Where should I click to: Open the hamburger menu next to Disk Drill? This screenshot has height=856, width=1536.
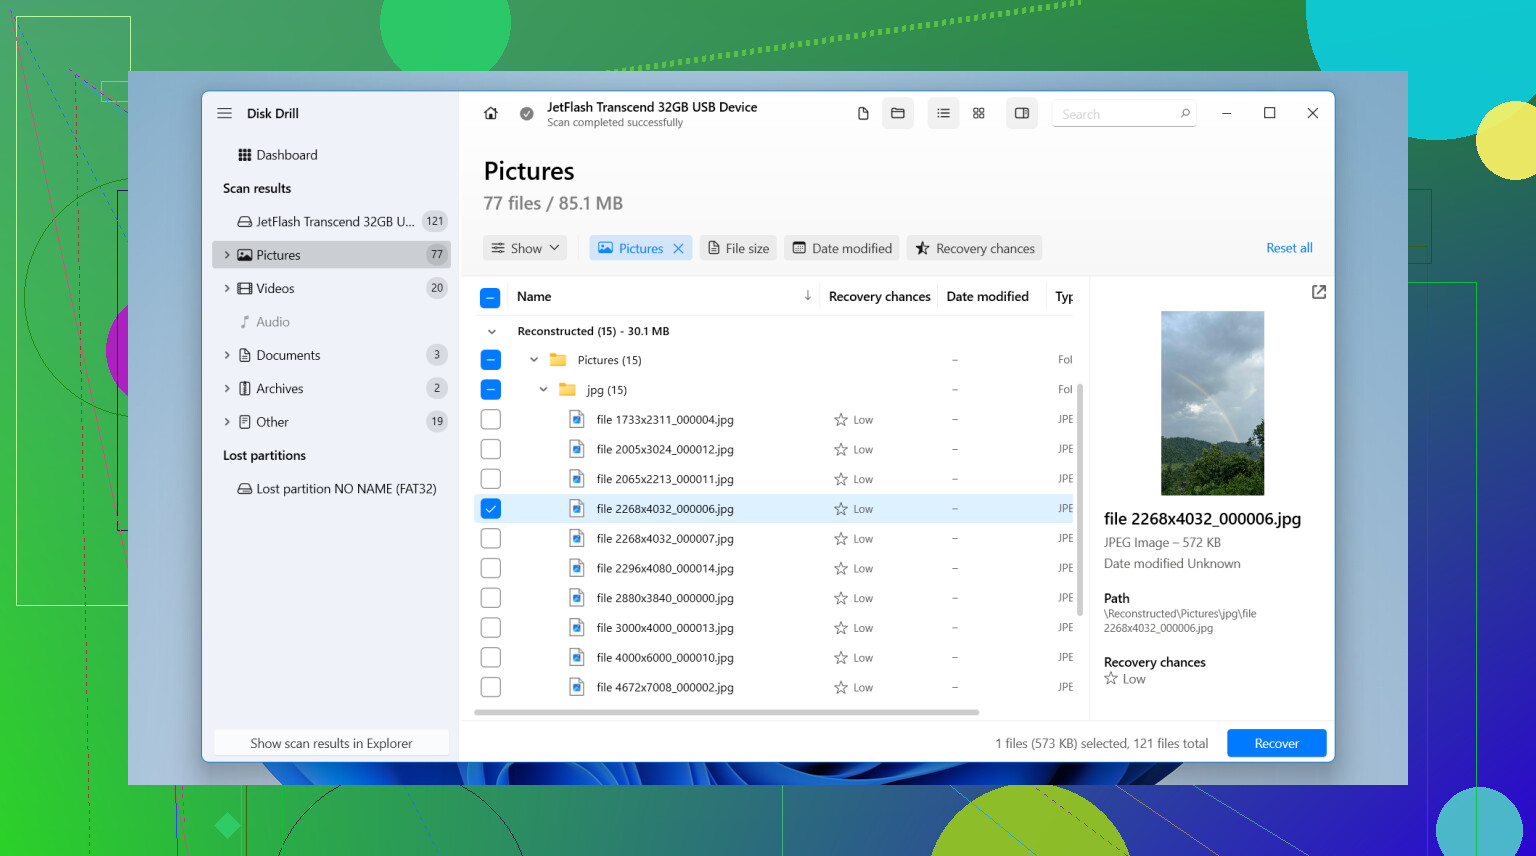pos(225,113)
